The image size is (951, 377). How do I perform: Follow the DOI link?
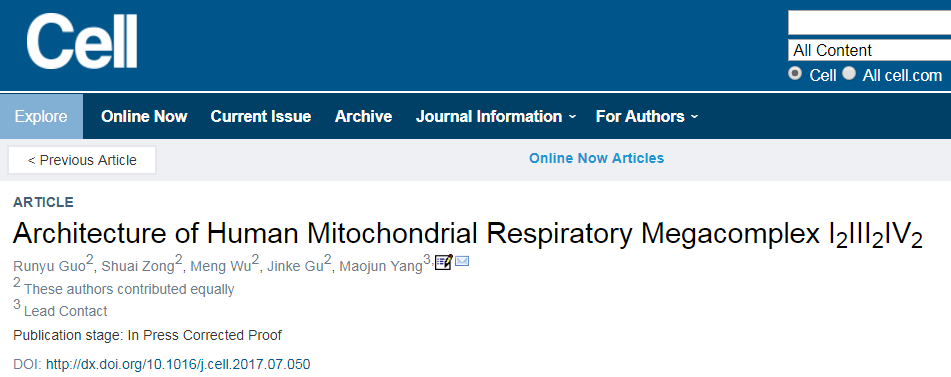click(178, 364)
